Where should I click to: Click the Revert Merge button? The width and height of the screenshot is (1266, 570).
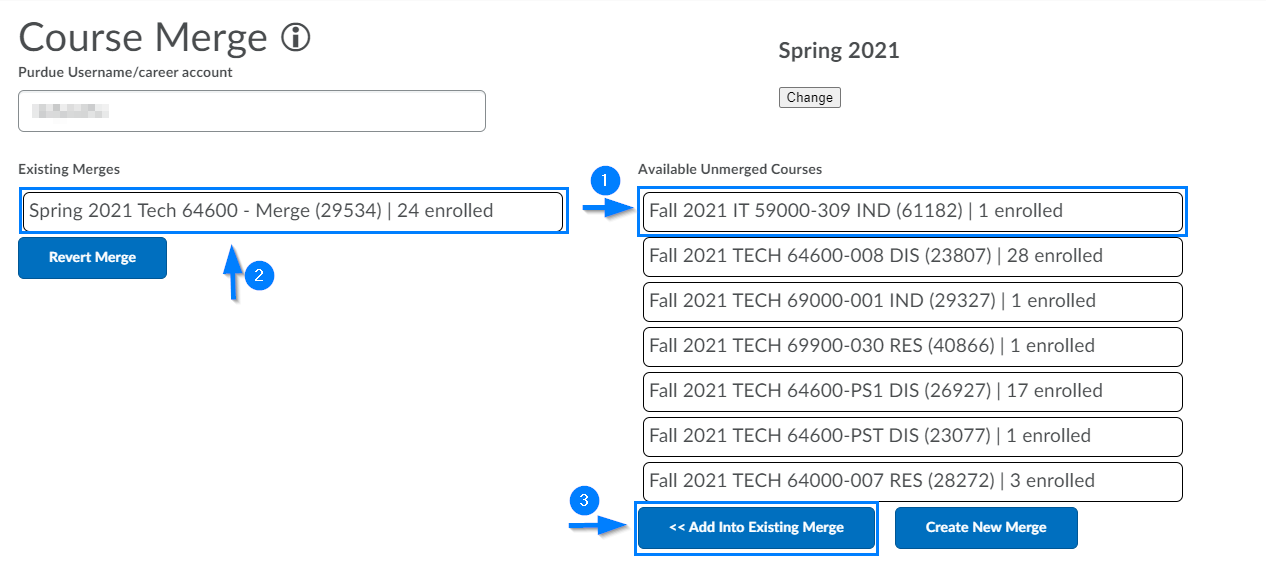pyautogui.click(x=92, y=258)
